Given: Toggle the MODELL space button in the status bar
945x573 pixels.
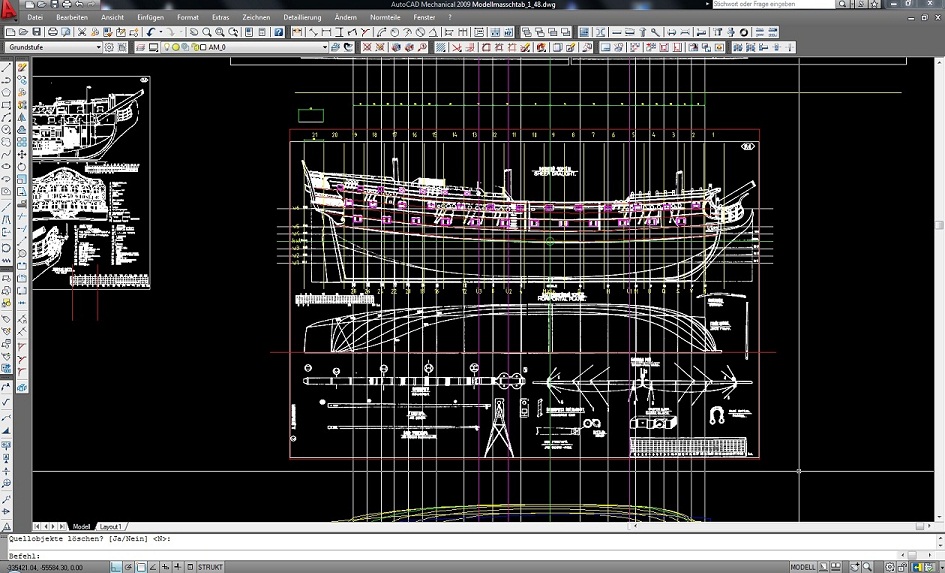Looking at the screenshot, I should click(802, 567).
